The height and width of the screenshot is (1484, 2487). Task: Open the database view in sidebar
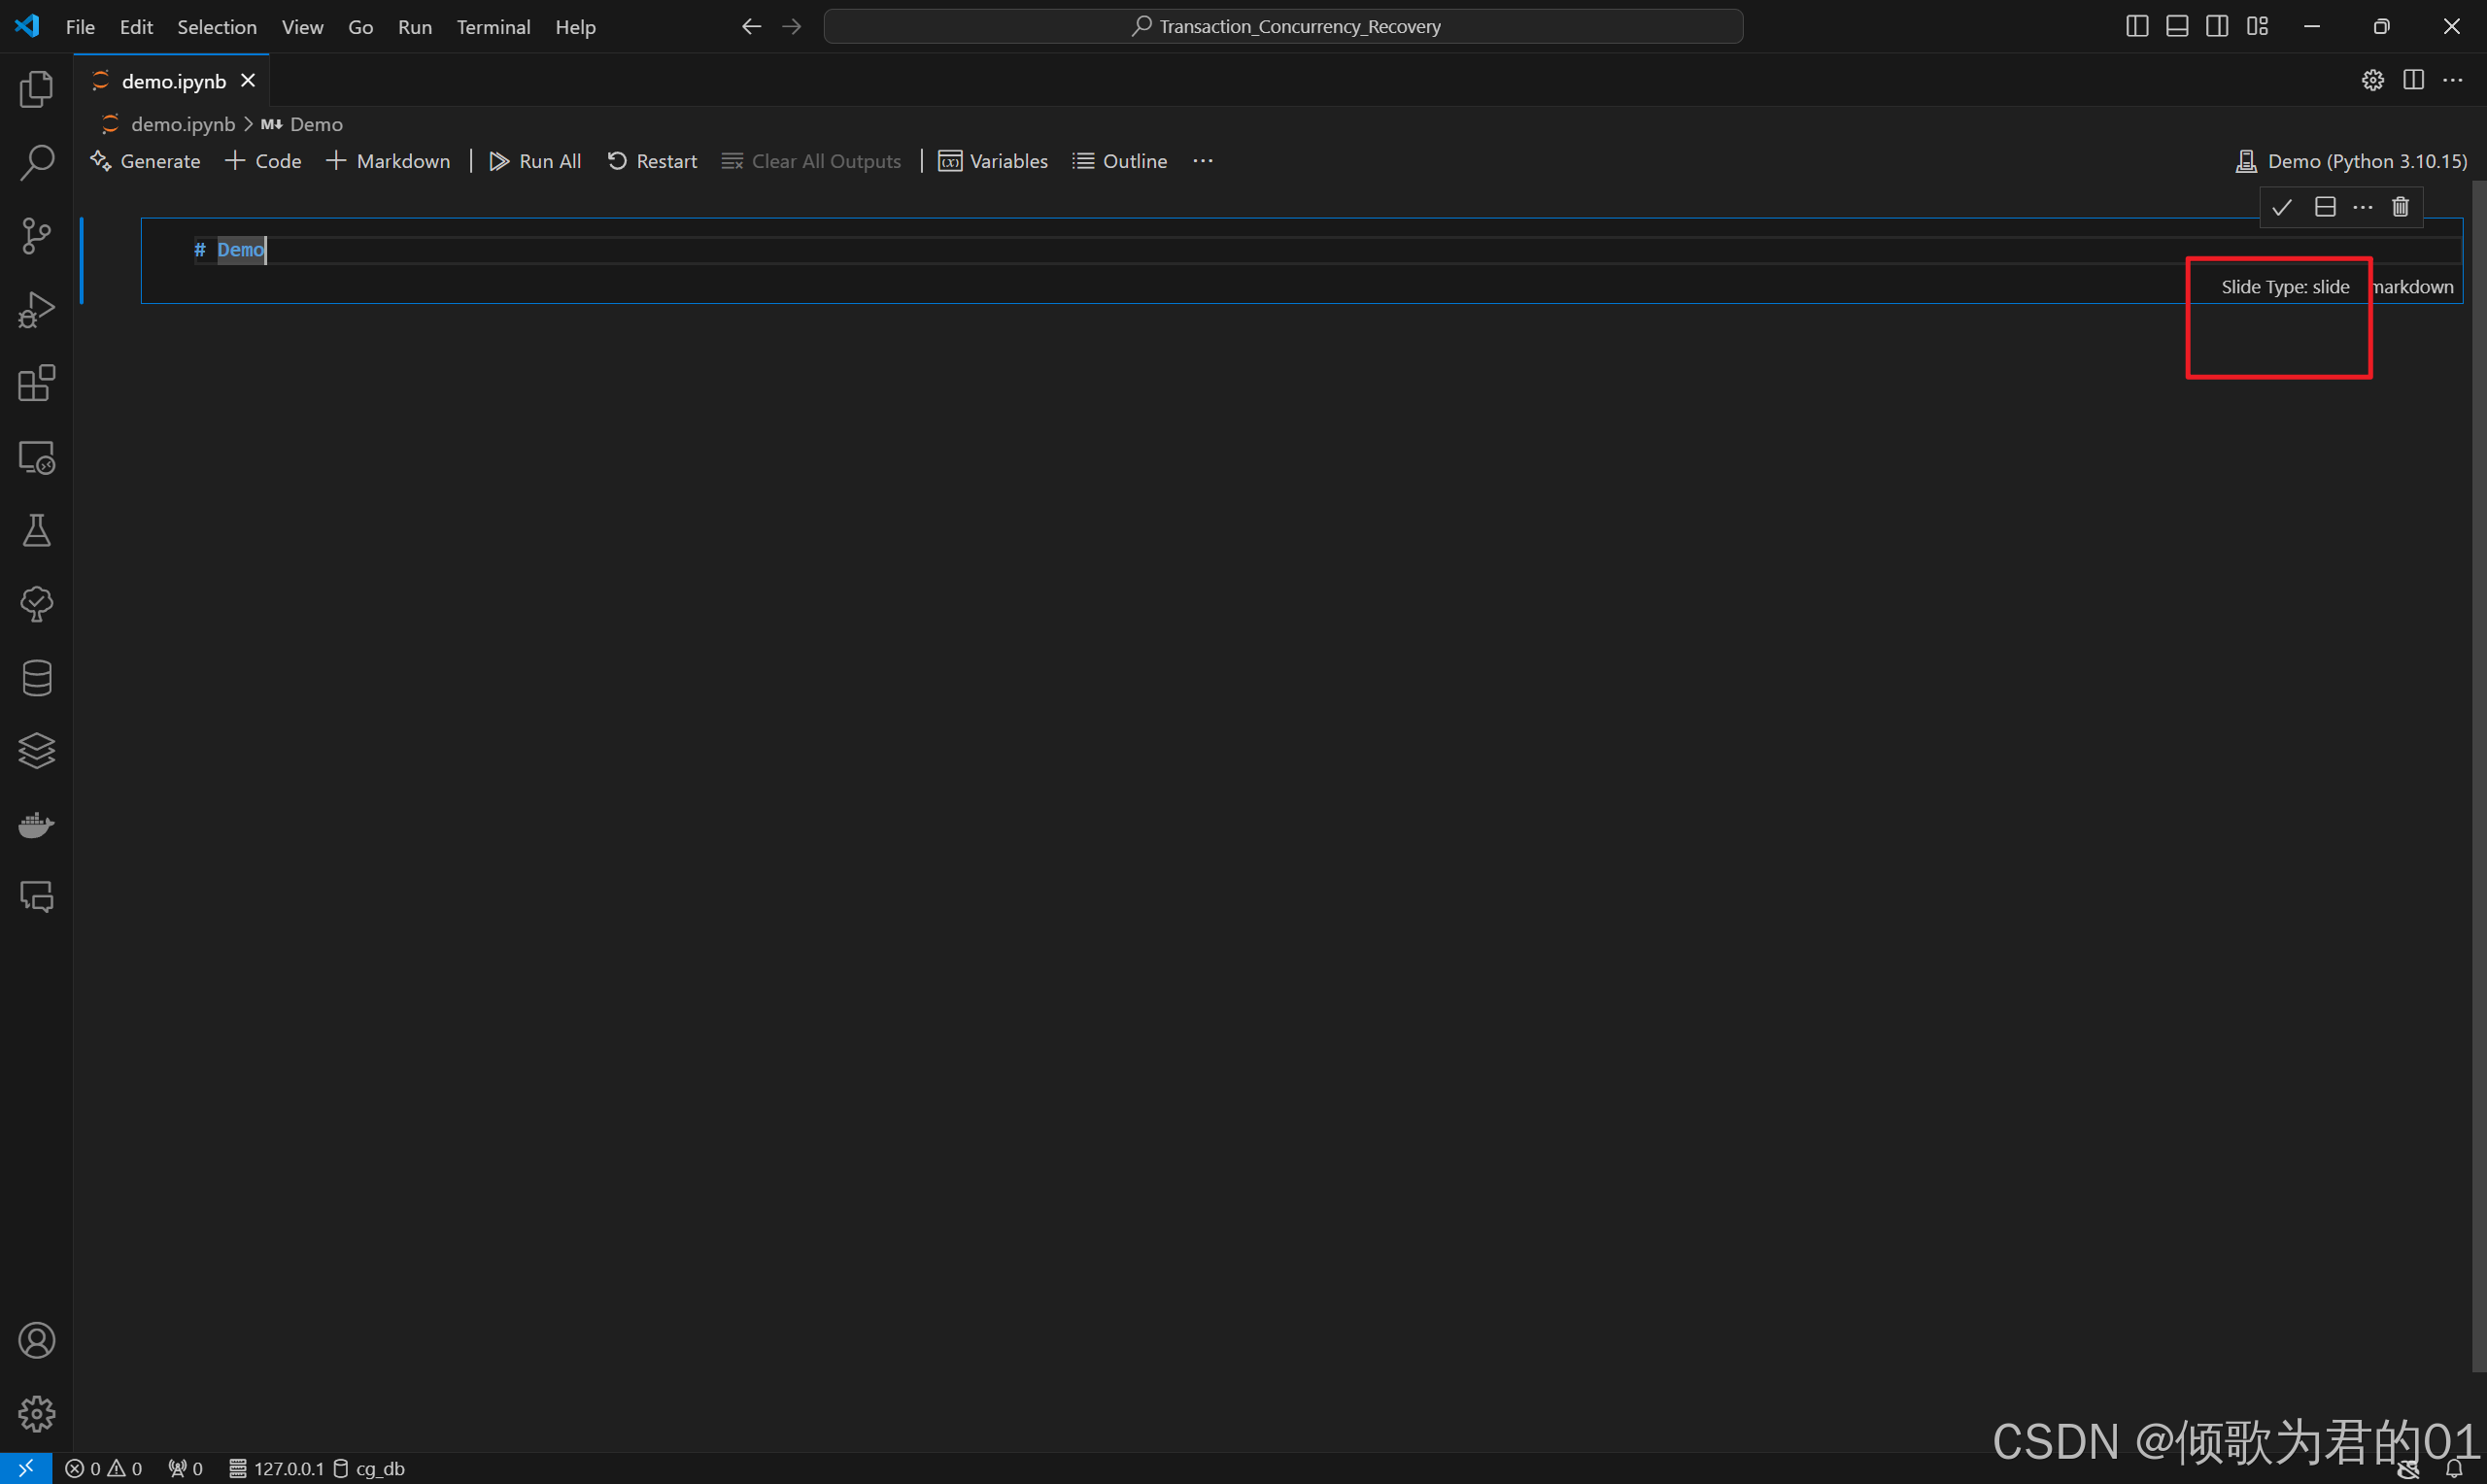[x=36, y=678]
